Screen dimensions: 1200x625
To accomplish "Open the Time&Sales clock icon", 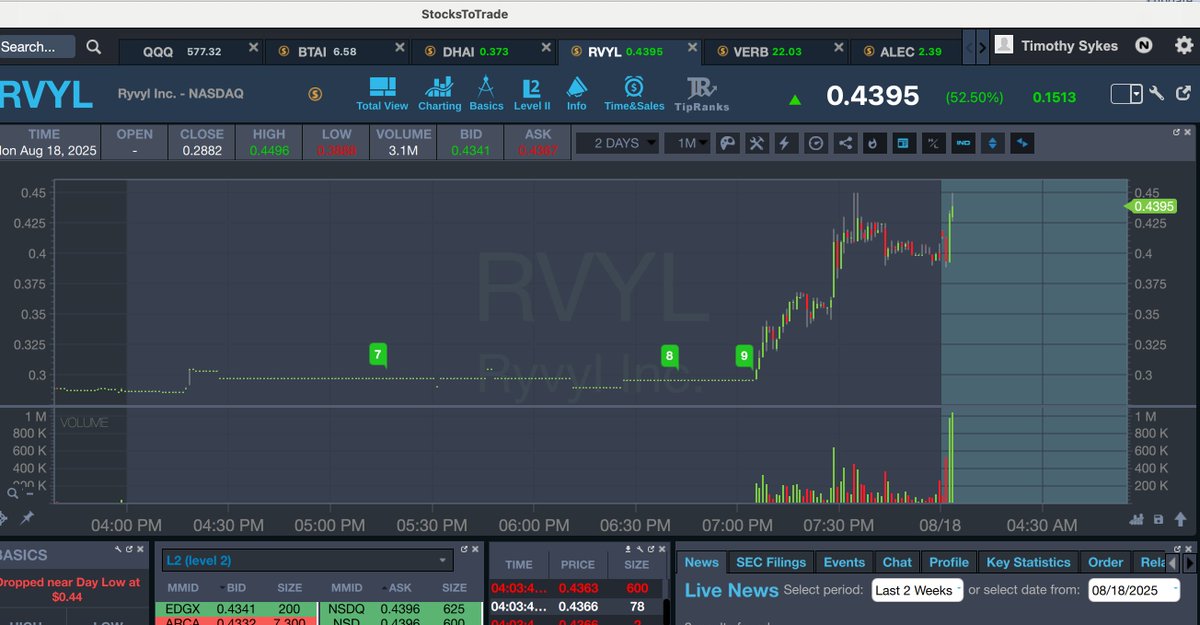I will click(x=634, y=93).
